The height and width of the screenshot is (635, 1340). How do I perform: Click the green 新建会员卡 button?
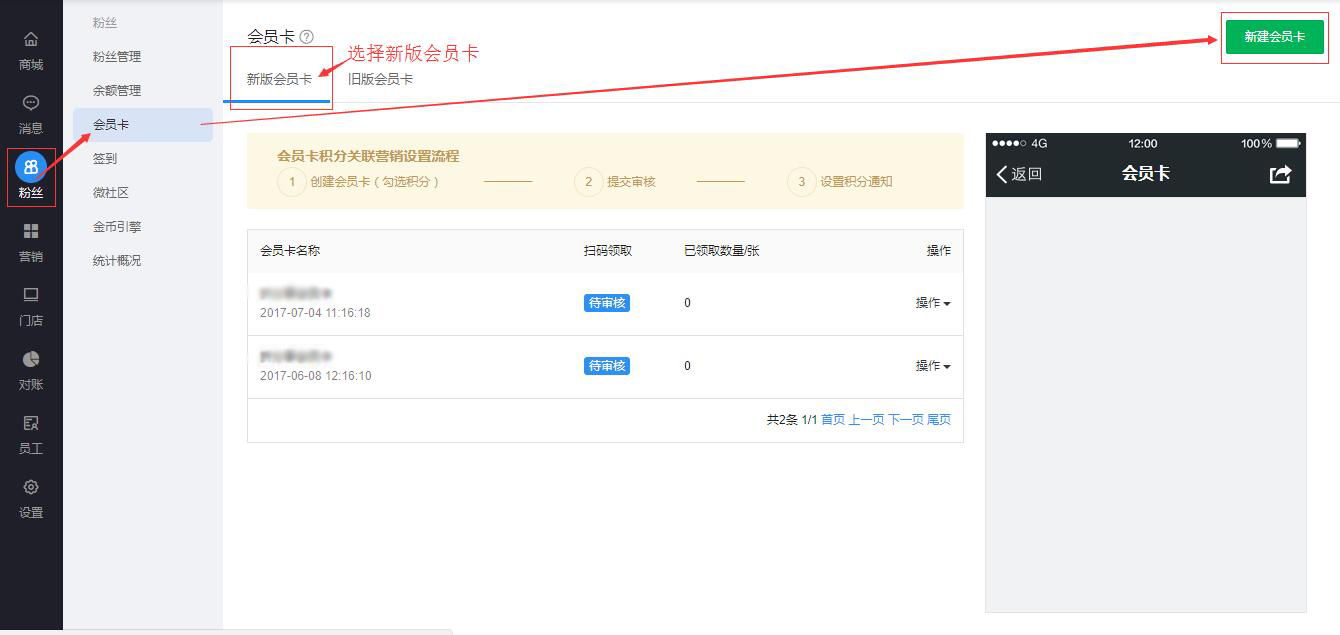pyautogui.click(x=1274, y=37)
